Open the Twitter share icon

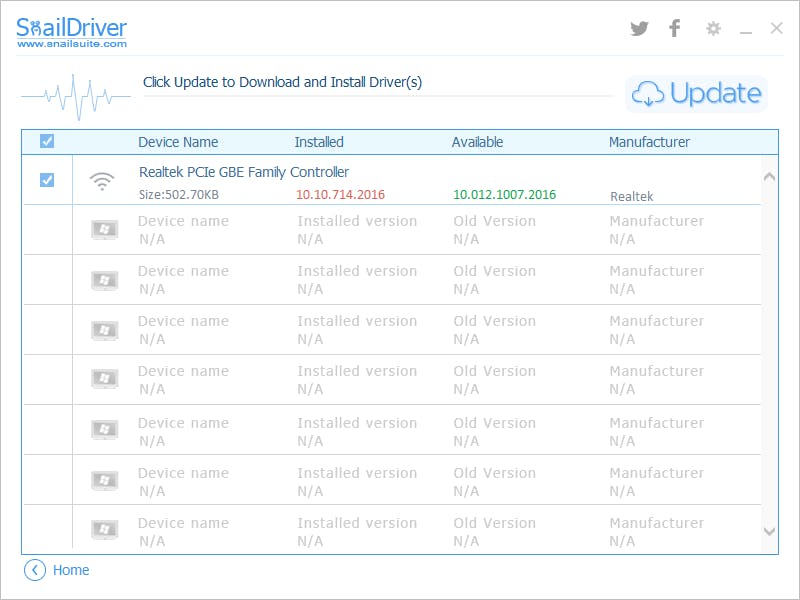639,28
